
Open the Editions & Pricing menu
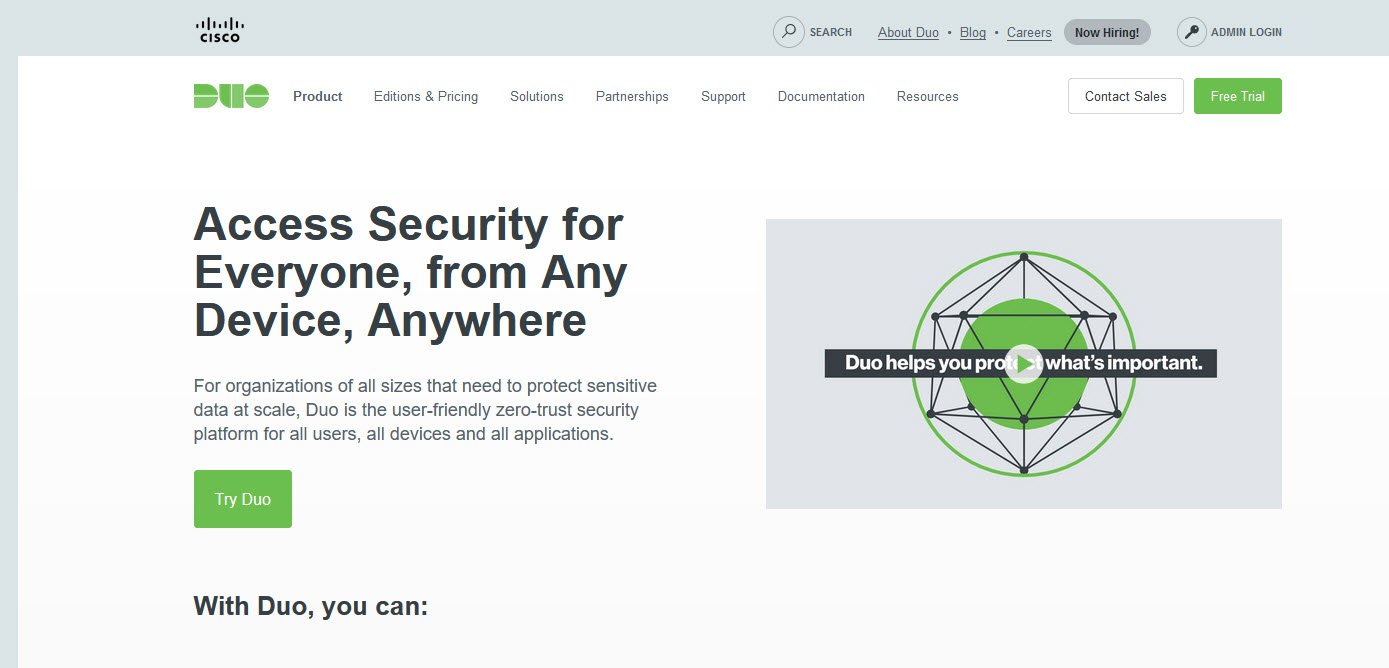point(426,96)
